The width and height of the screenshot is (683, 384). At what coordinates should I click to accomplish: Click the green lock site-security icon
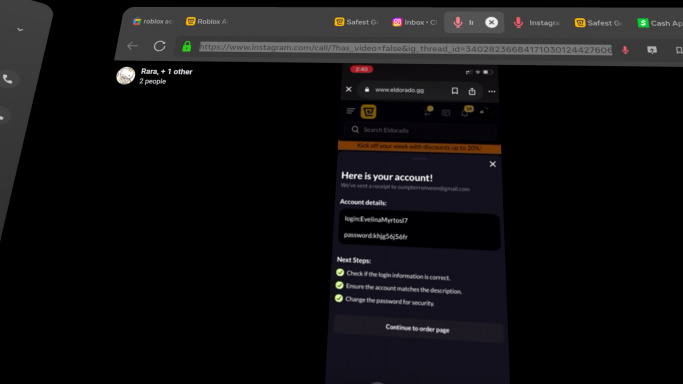pos(187,46)
